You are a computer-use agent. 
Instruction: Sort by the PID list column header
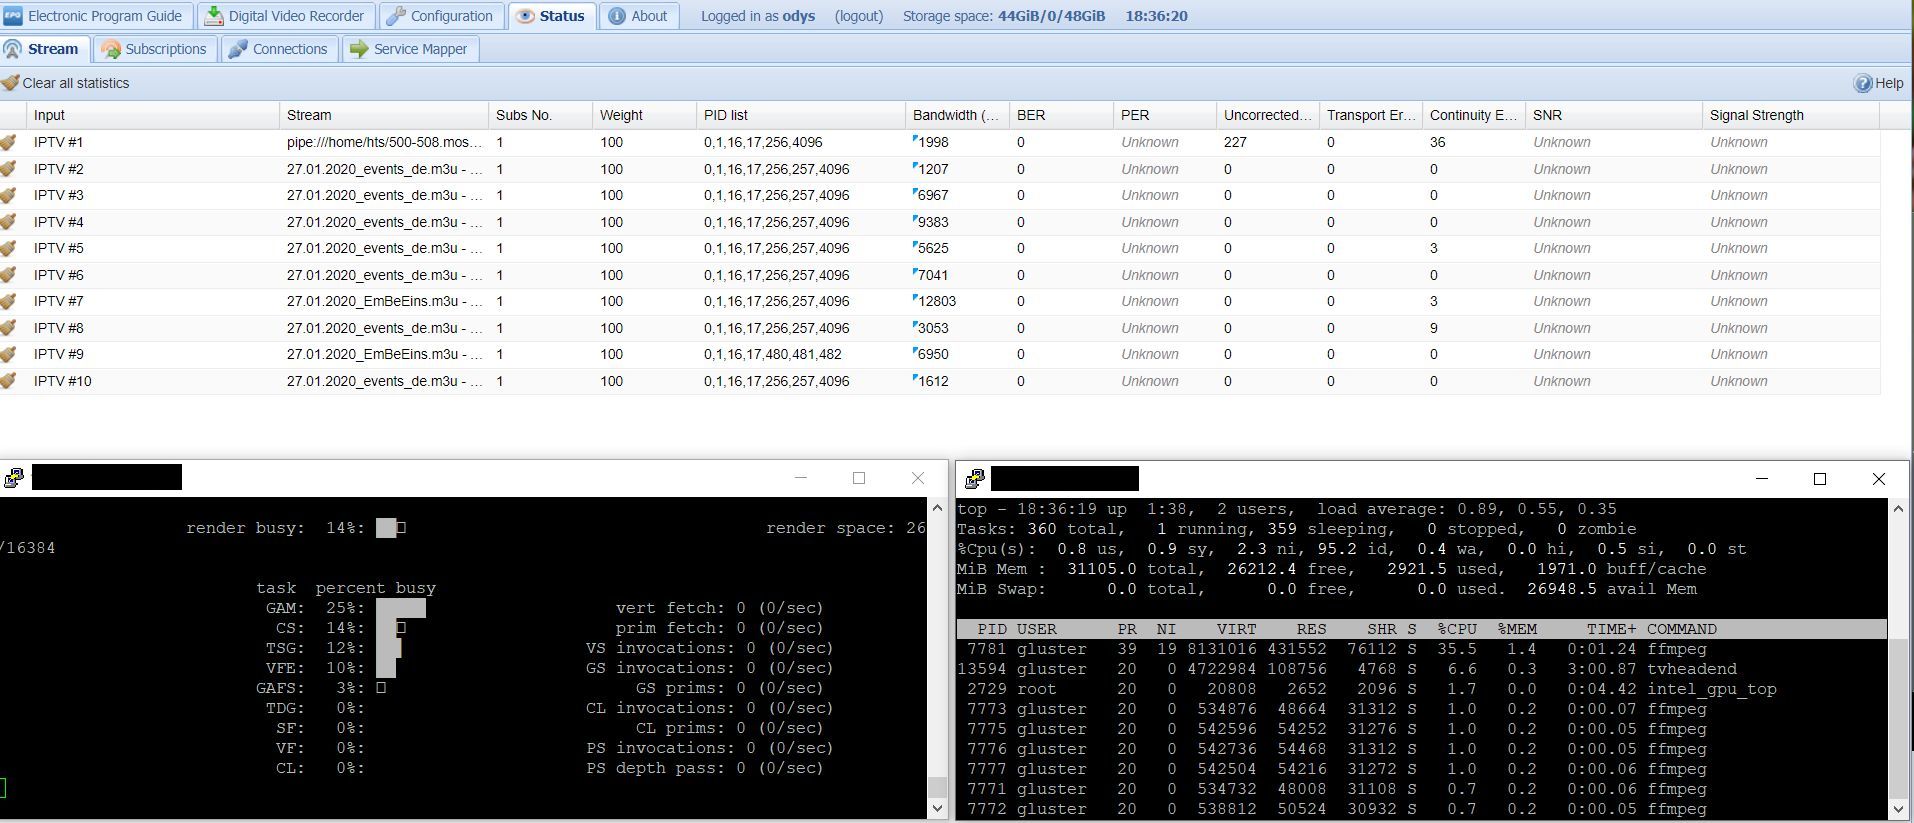(x=801, y=115)
